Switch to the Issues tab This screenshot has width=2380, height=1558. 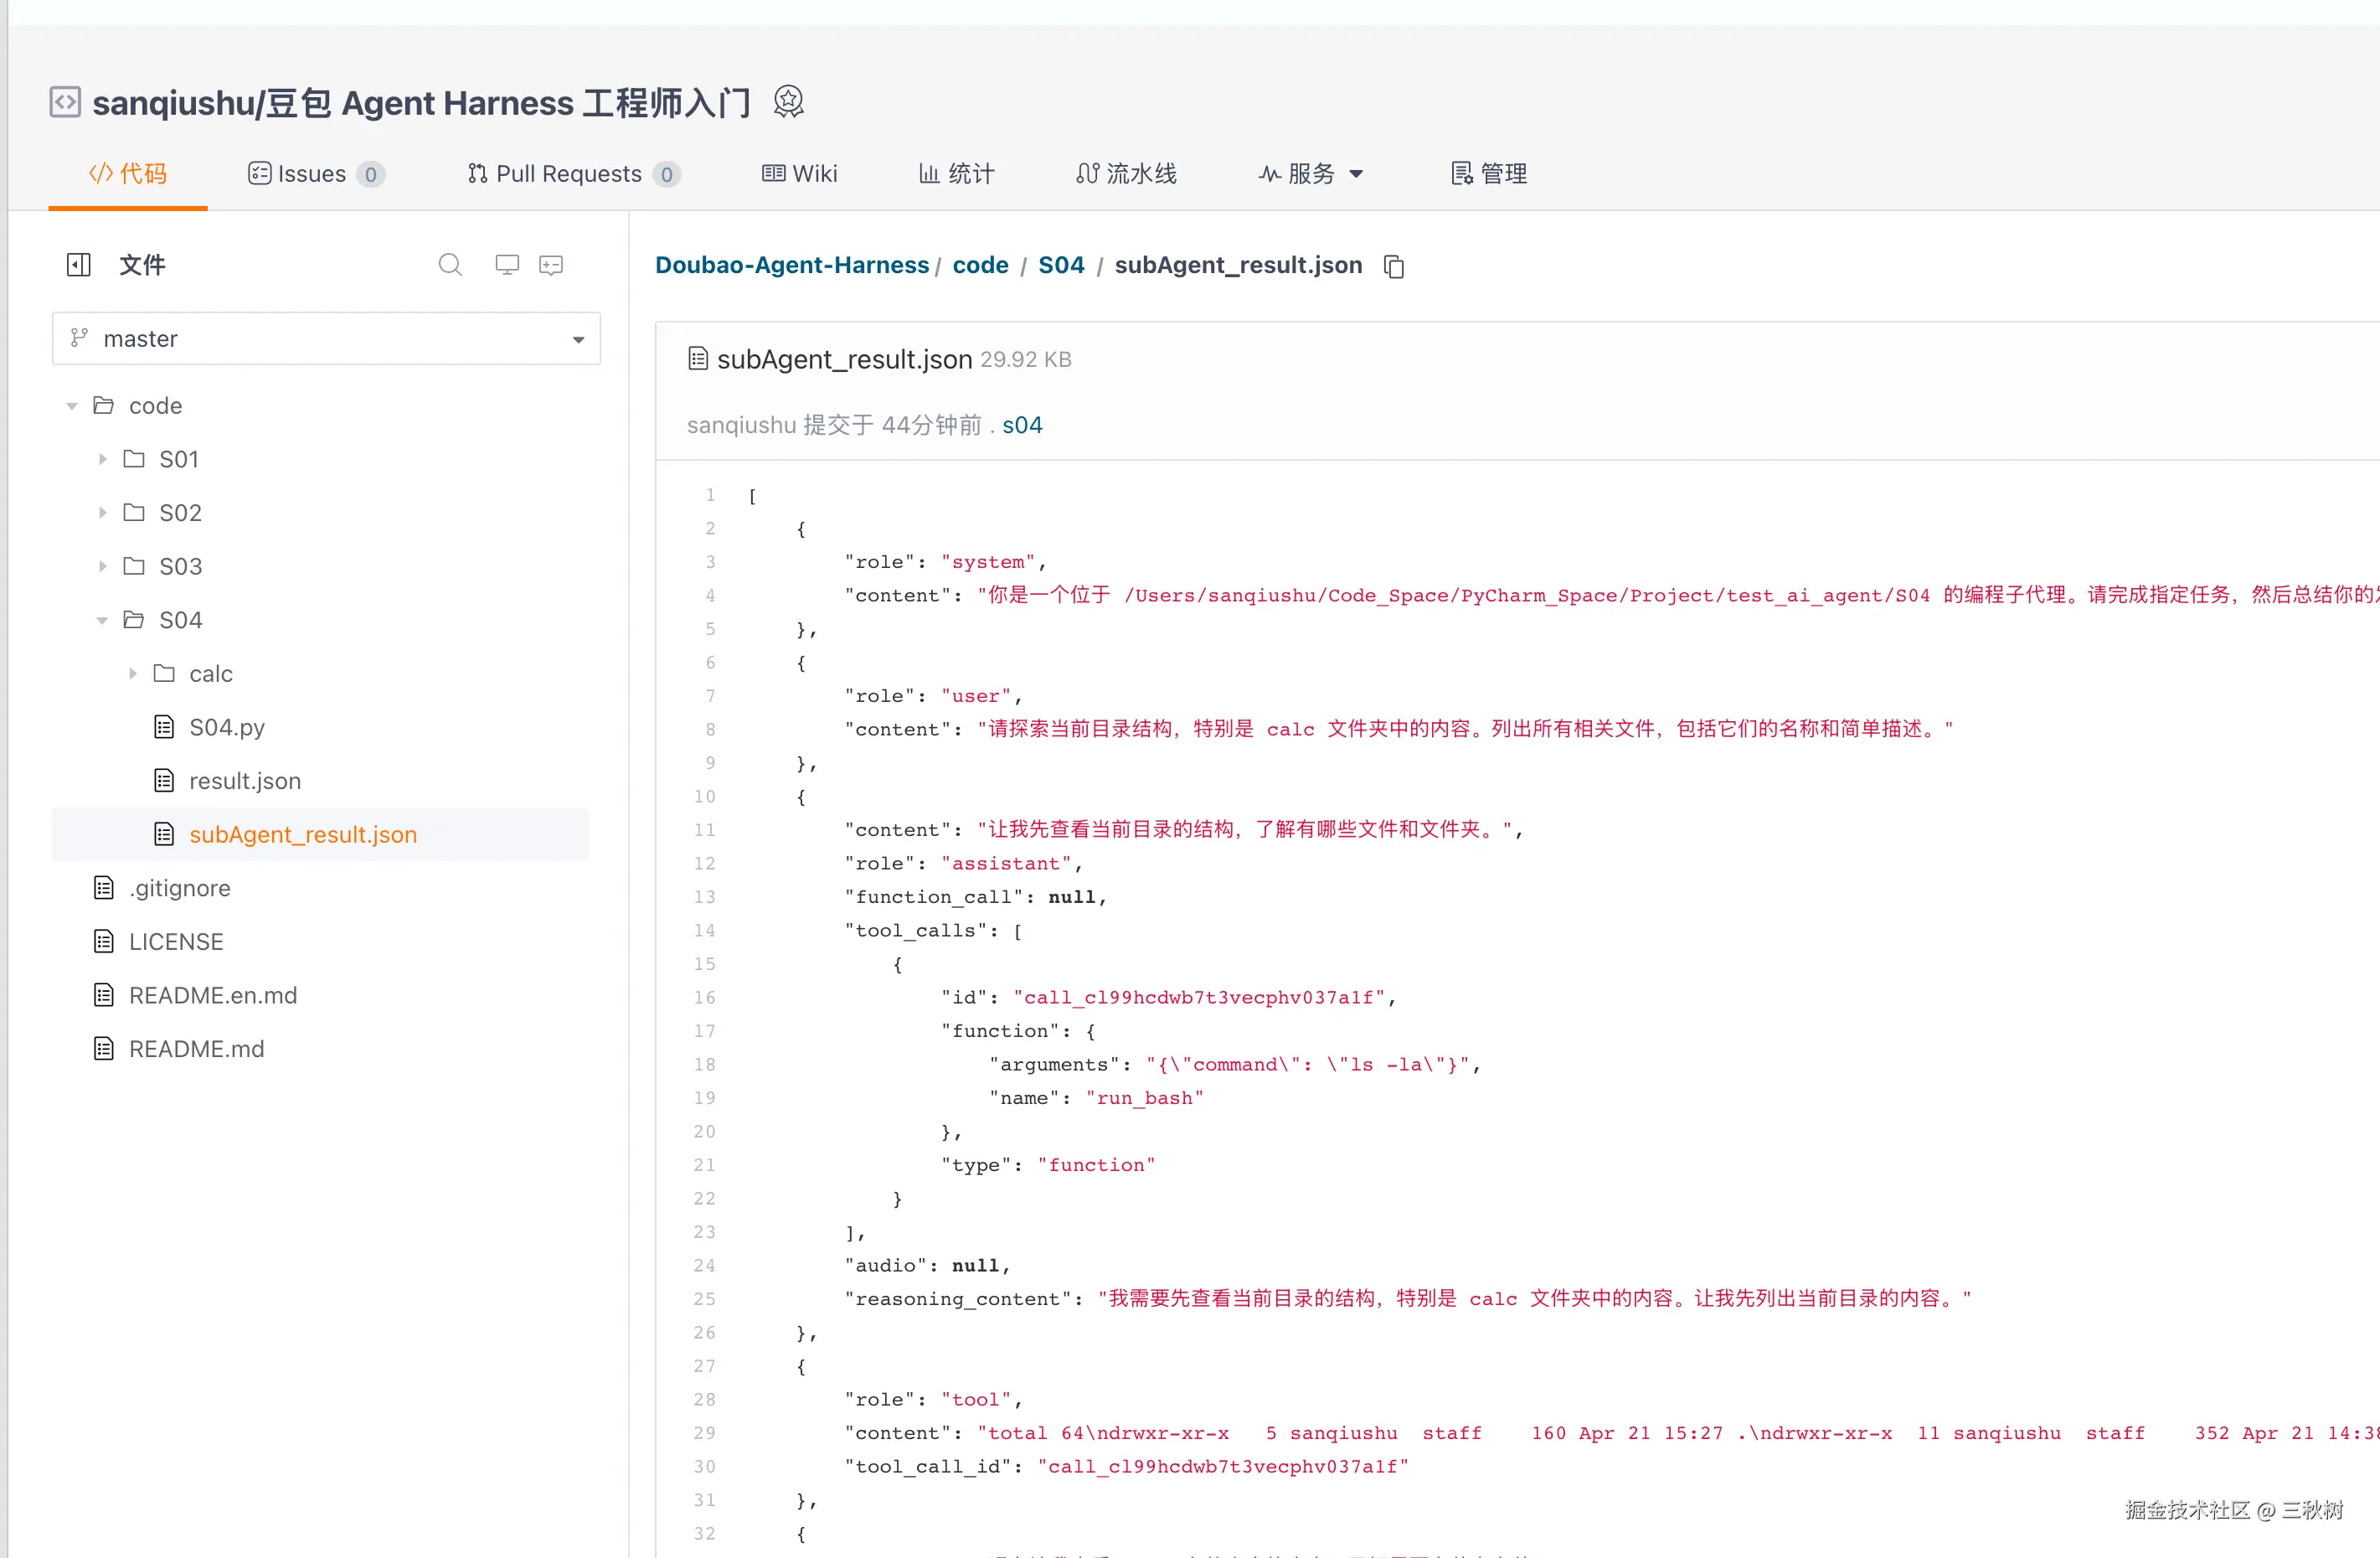[314, 174]
